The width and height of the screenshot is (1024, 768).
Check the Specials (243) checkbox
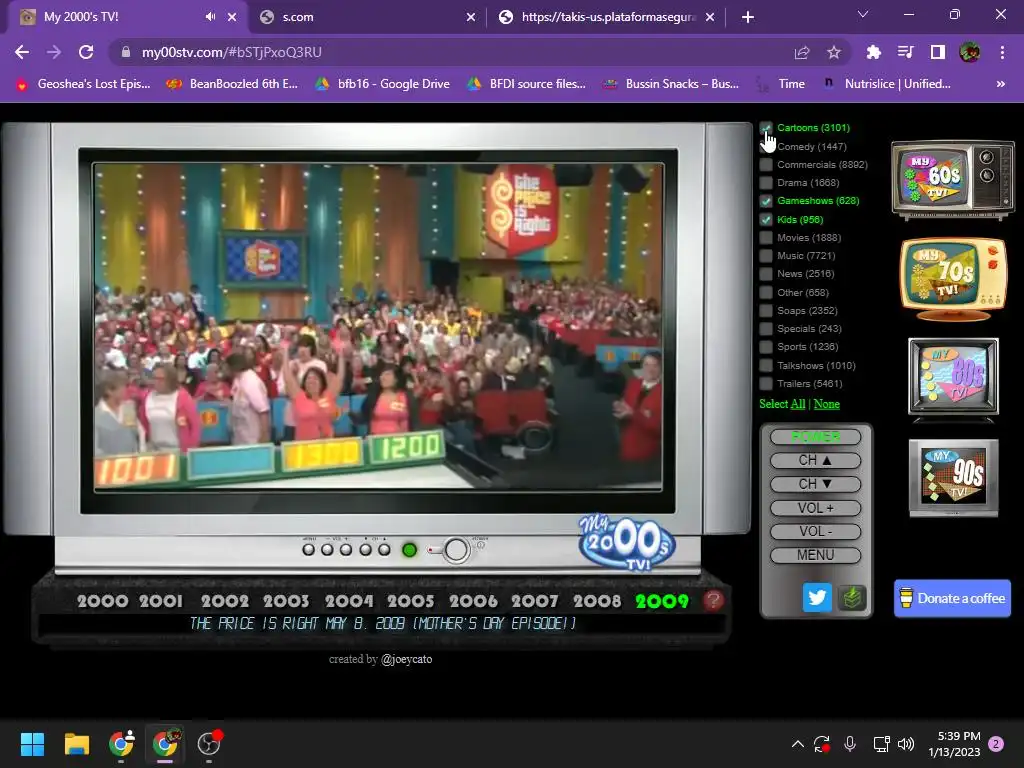pos(766,328)
